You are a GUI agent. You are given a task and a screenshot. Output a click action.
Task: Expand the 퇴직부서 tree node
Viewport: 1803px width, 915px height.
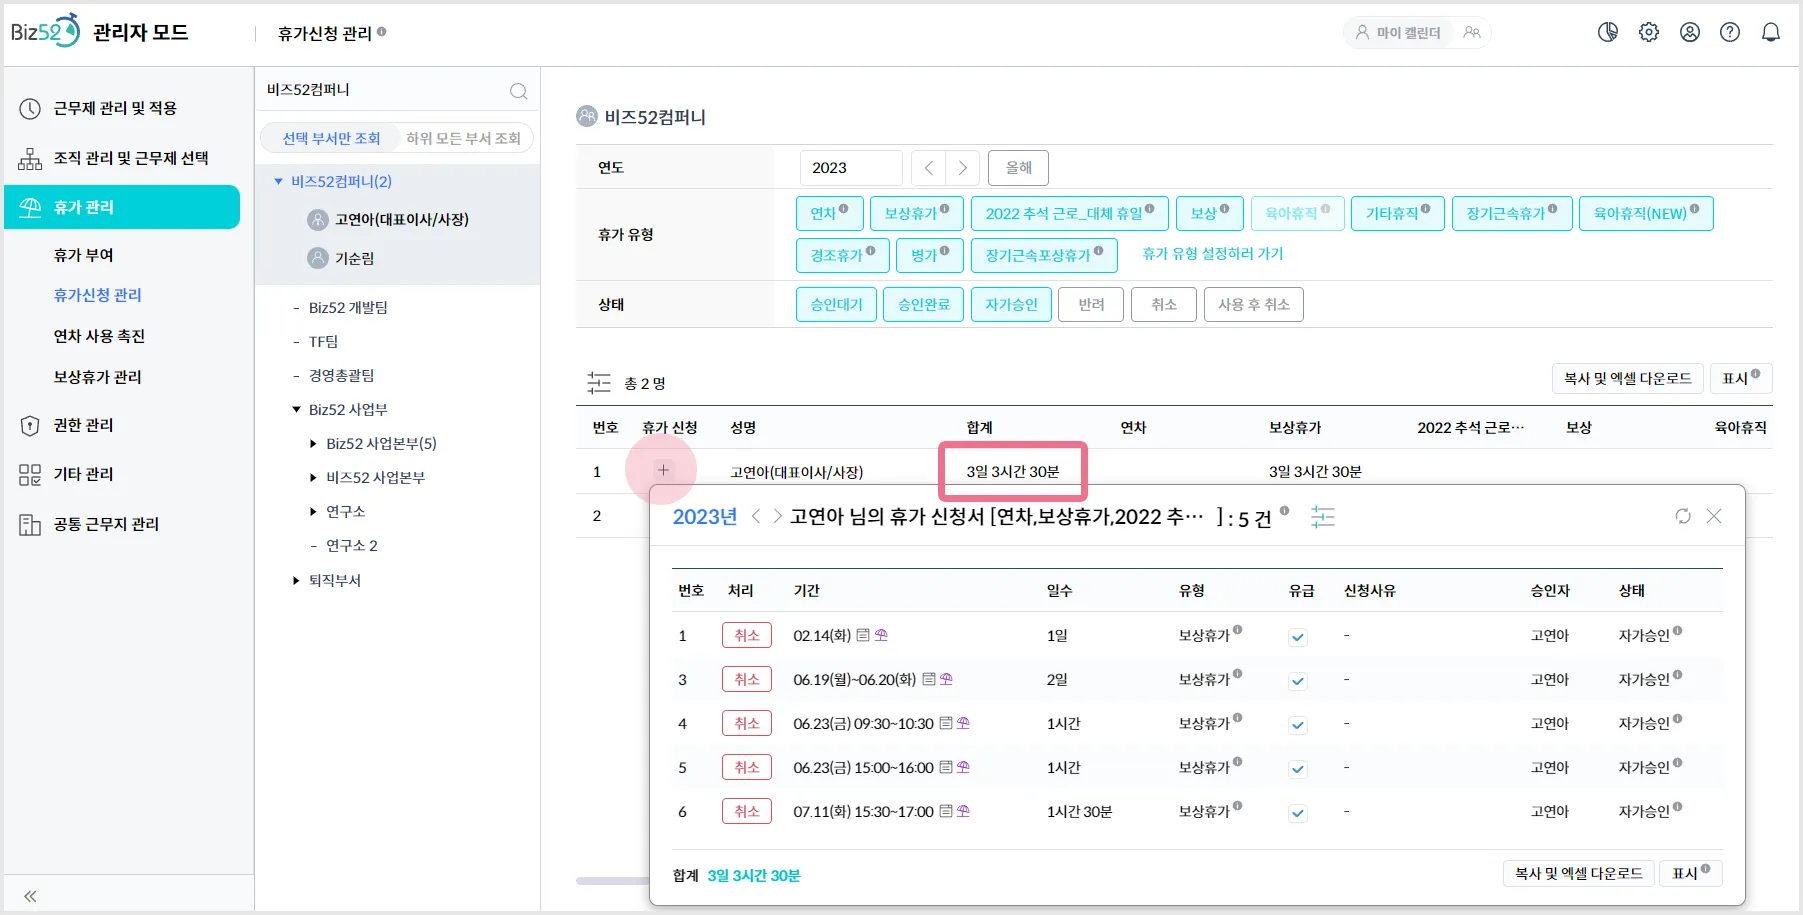click(296, 580)
